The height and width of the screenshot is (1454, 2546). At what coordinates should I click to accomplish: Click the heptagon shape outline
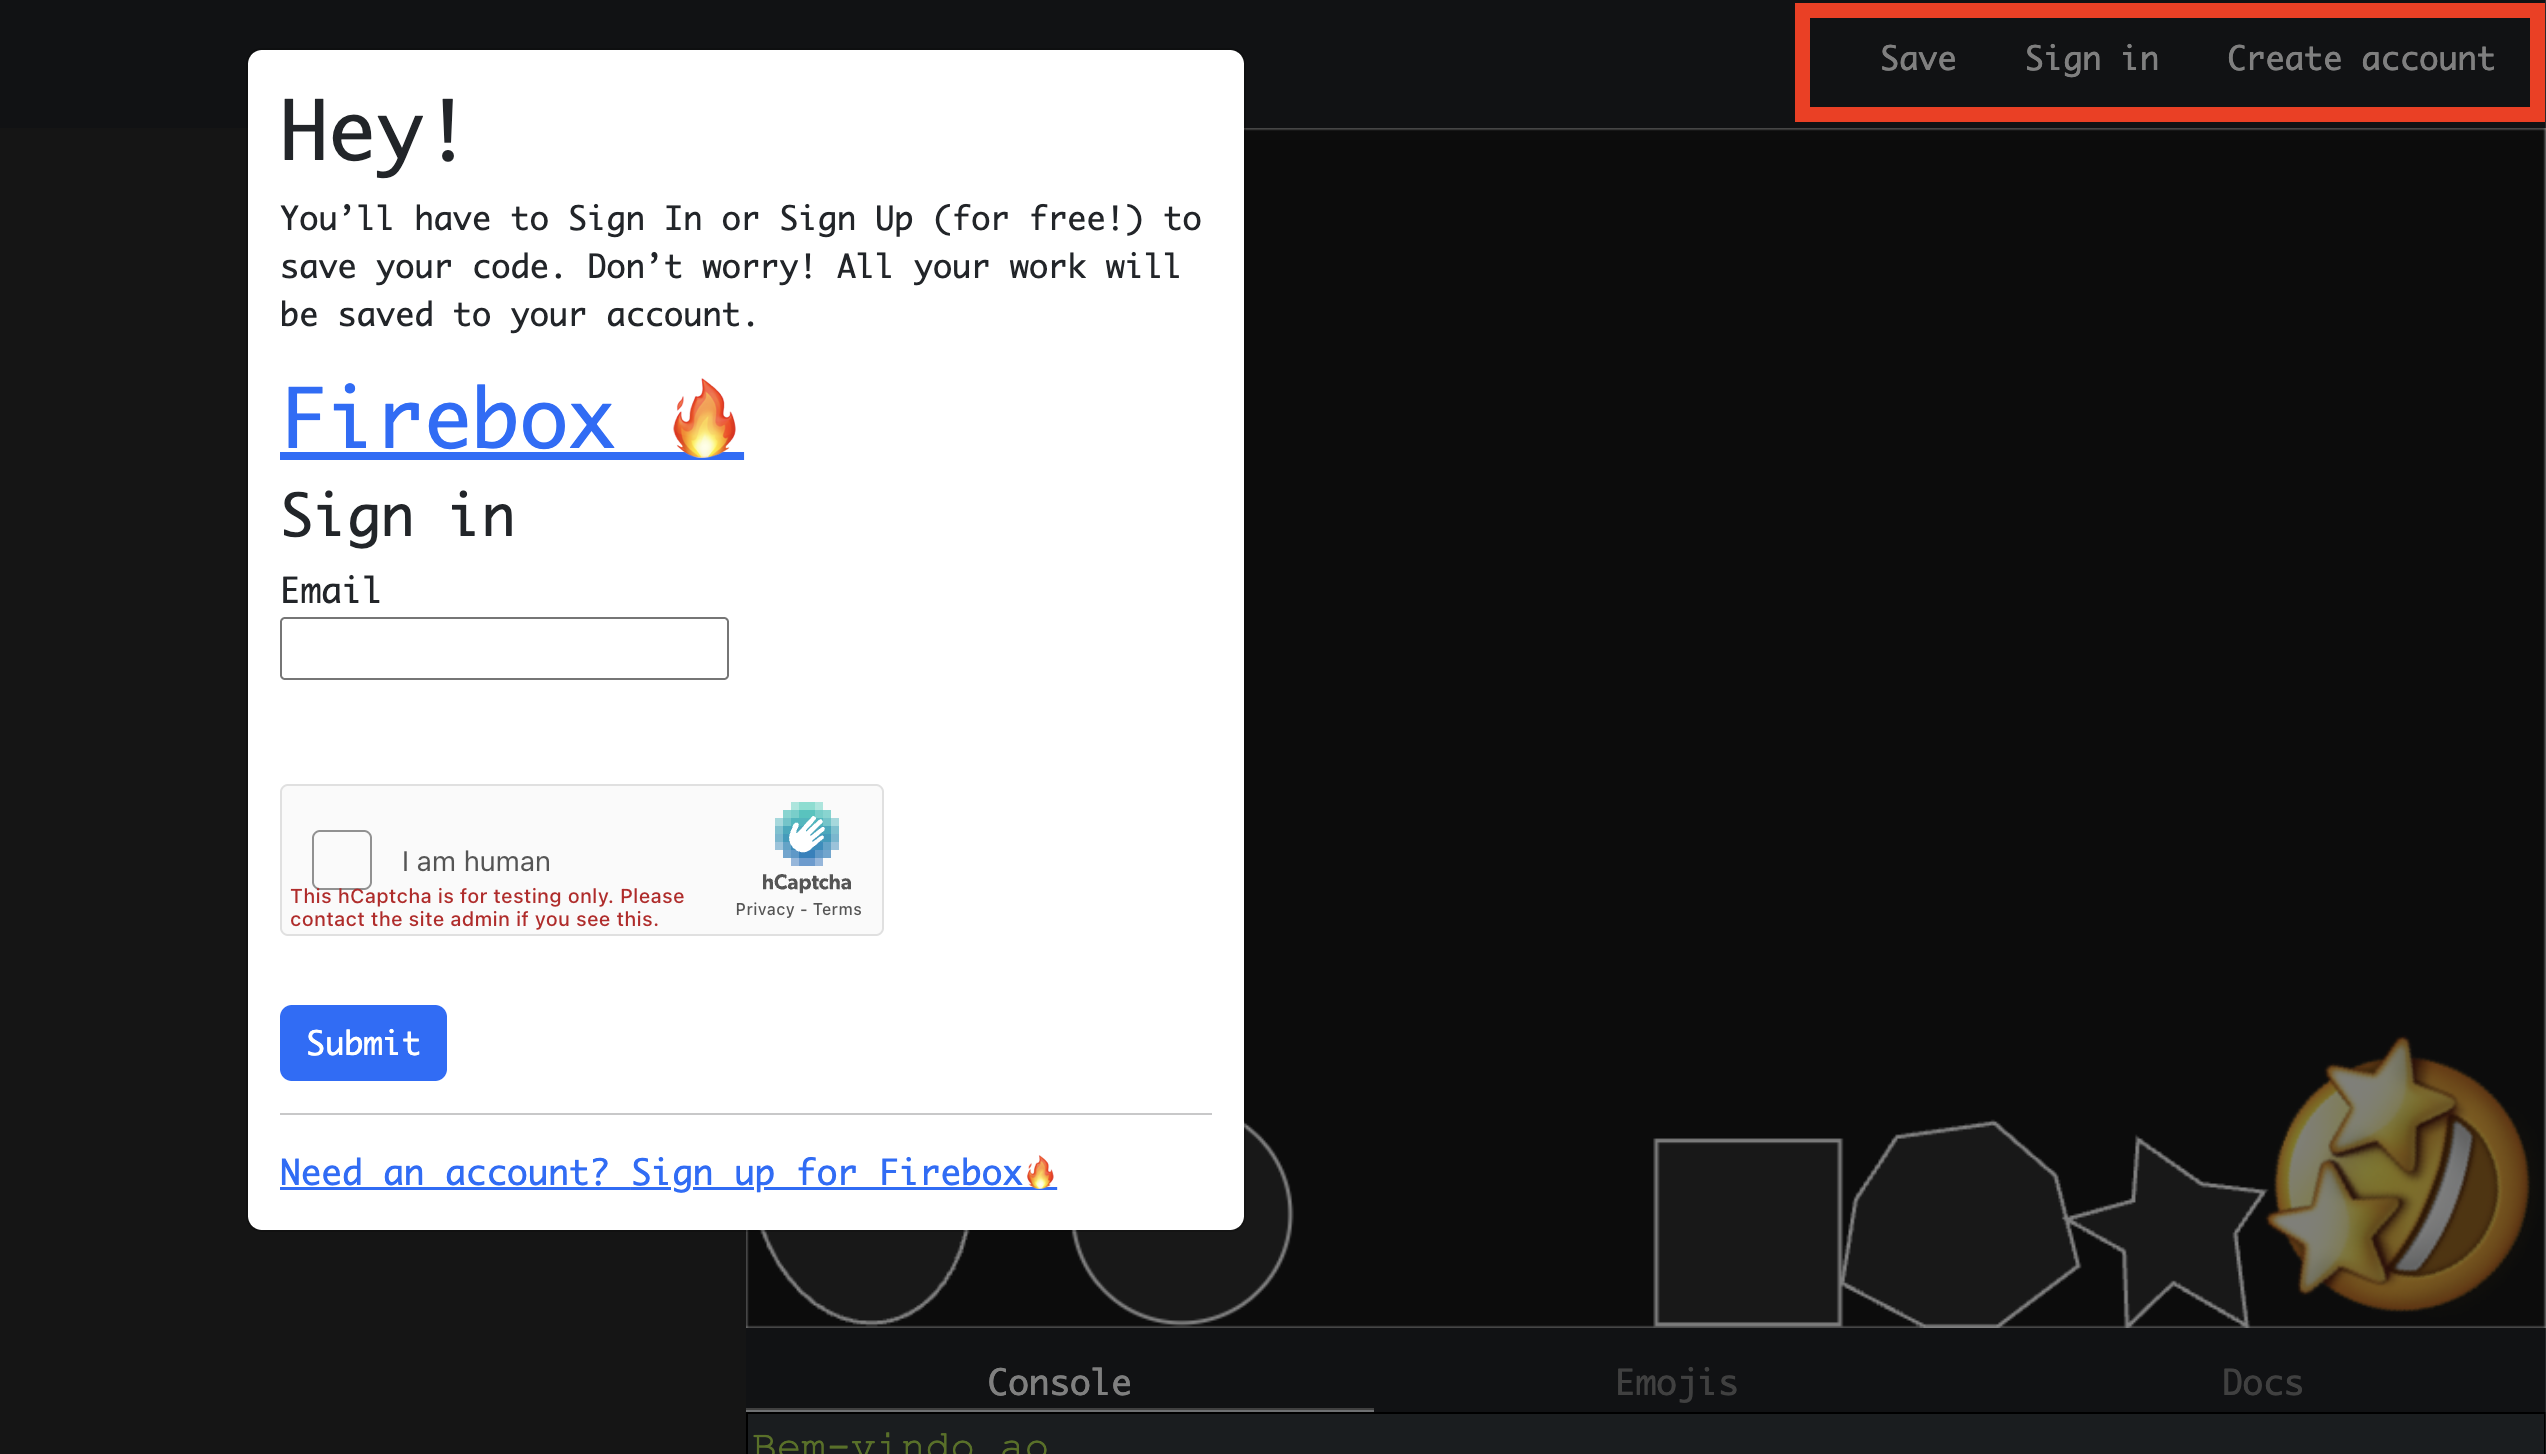(1959, 1225)
